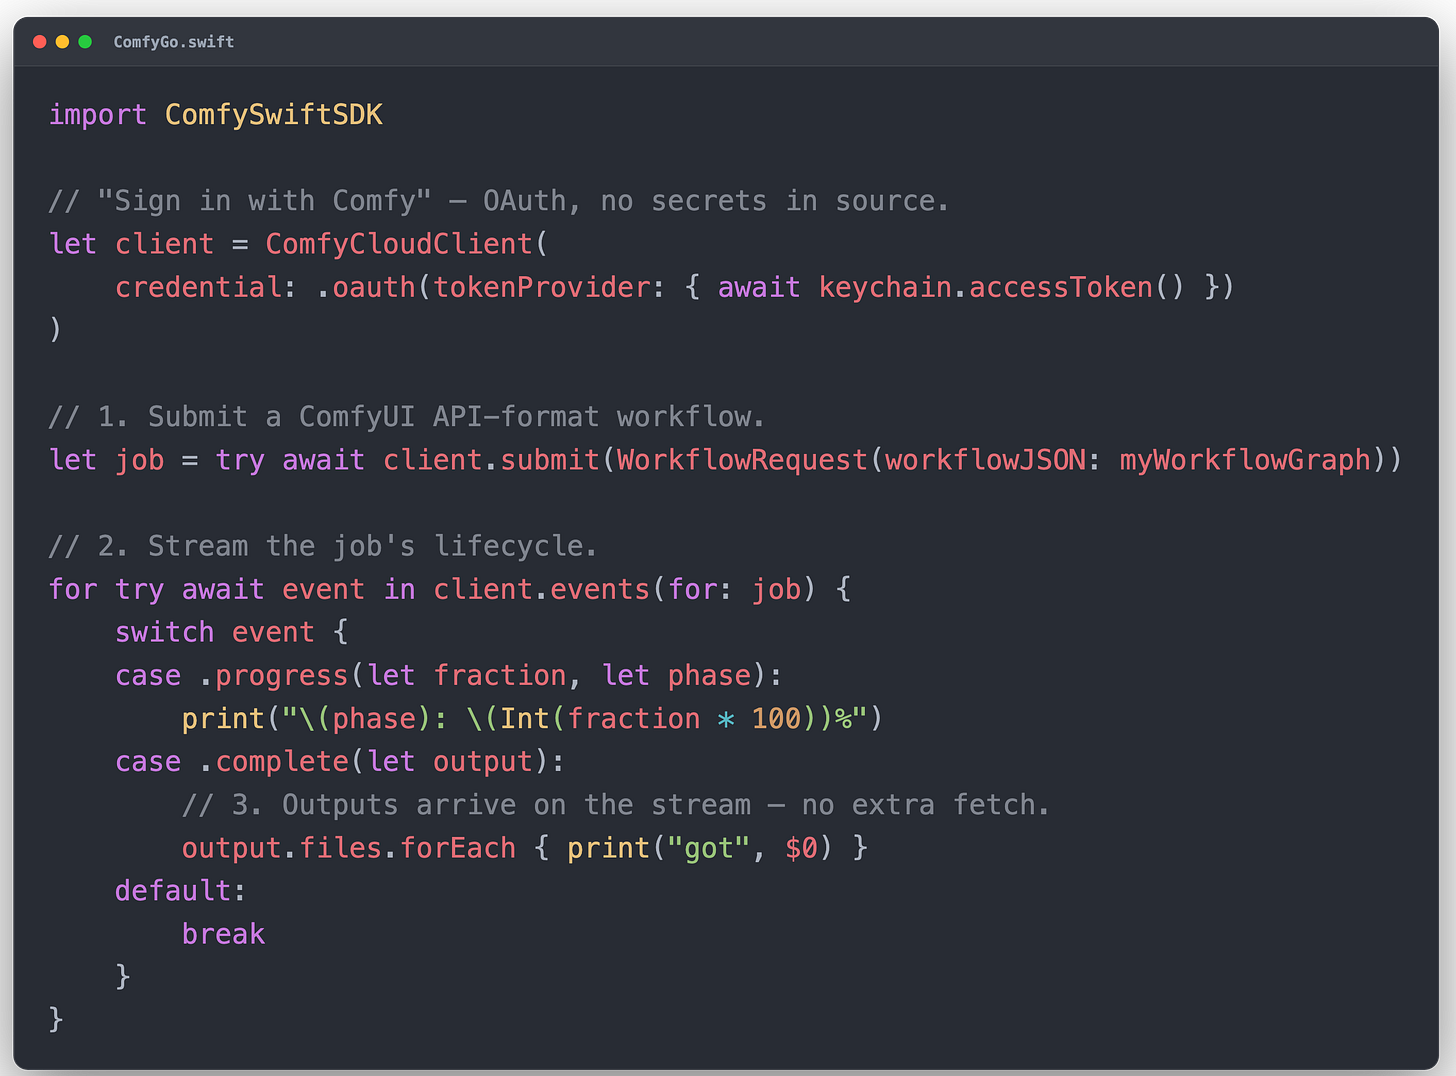Click the "Stream the job's lifecycle" comment
Image resolution: width=1456 pixels, height=1076 pixels.
click(x=322, y=546)
